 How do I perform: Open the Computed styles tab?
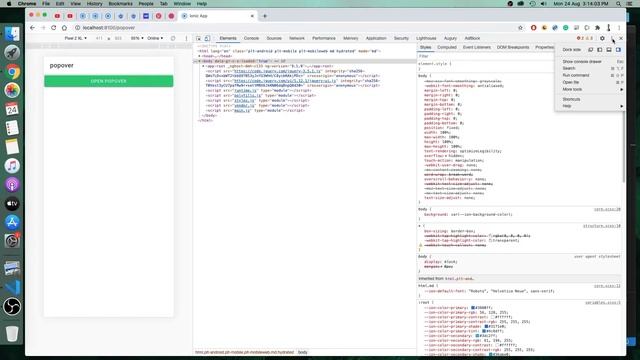click(x=447, y=48)
